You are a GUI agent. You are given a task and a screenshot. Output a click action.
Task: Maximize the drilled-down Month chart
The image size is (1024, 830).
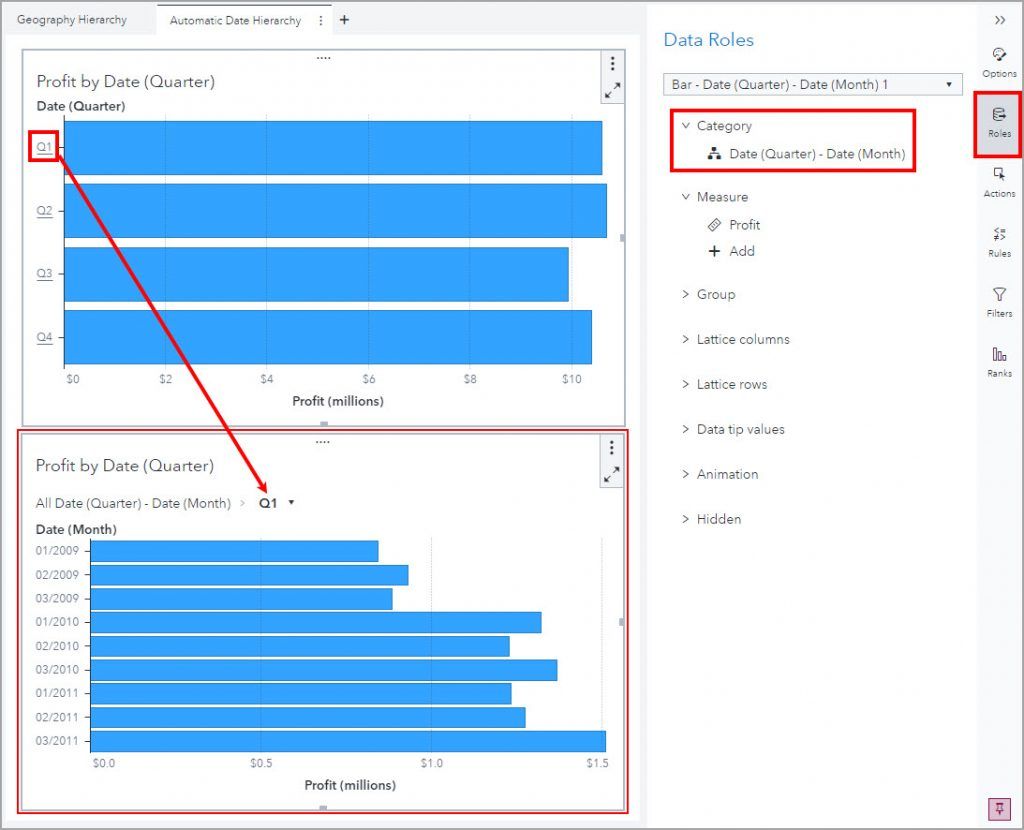613,475
